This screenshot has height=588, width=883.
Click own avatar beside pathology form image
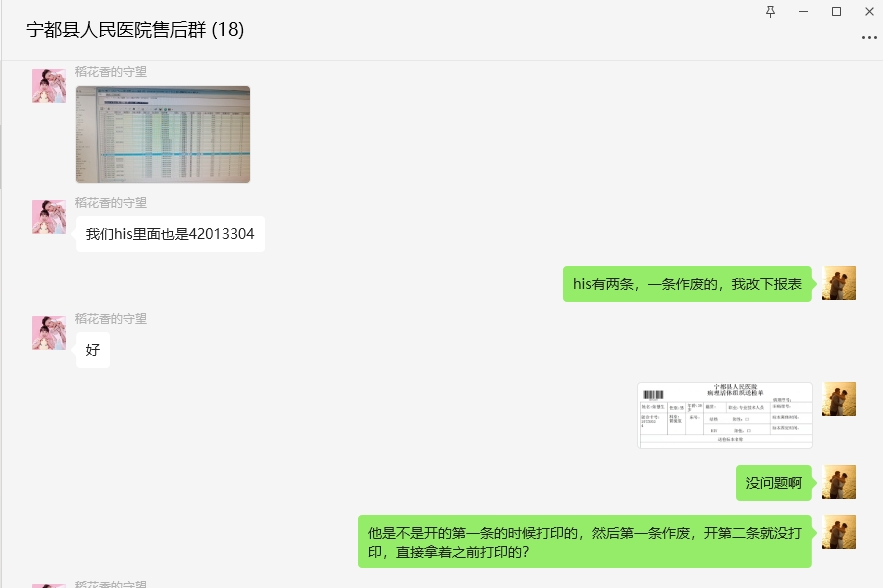pyautogui.click(x=839, y=399)
